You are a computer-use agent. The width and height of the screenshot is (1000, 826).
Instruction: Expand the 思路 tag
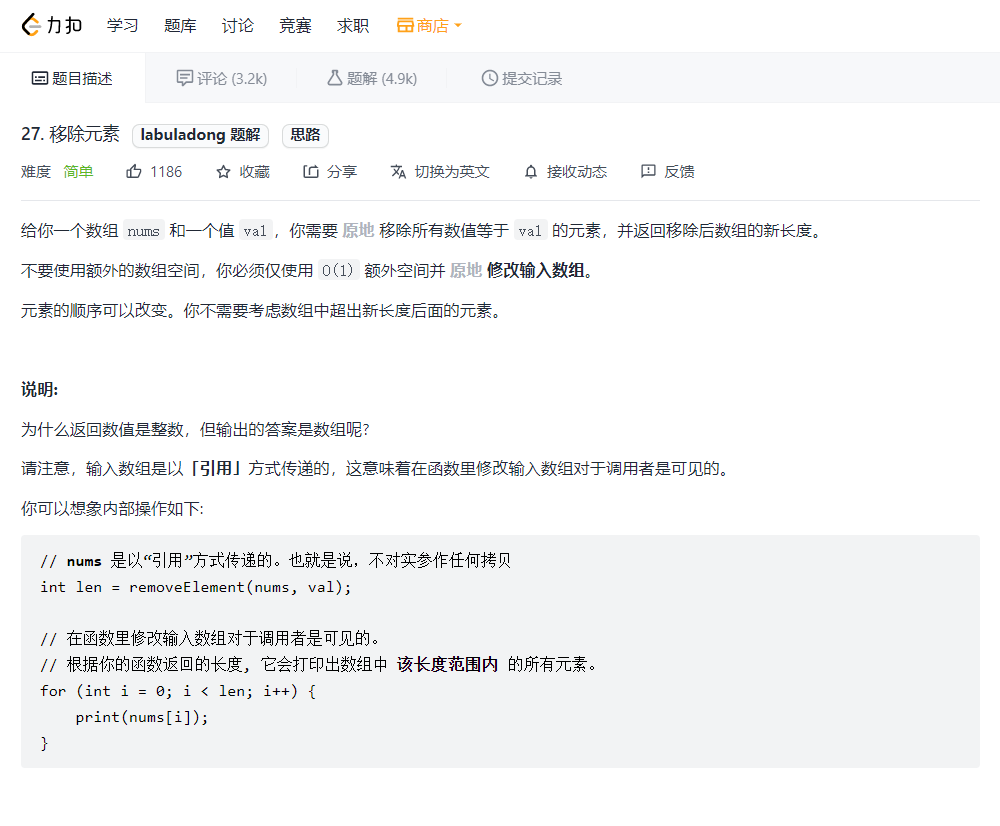pos(305,134)
